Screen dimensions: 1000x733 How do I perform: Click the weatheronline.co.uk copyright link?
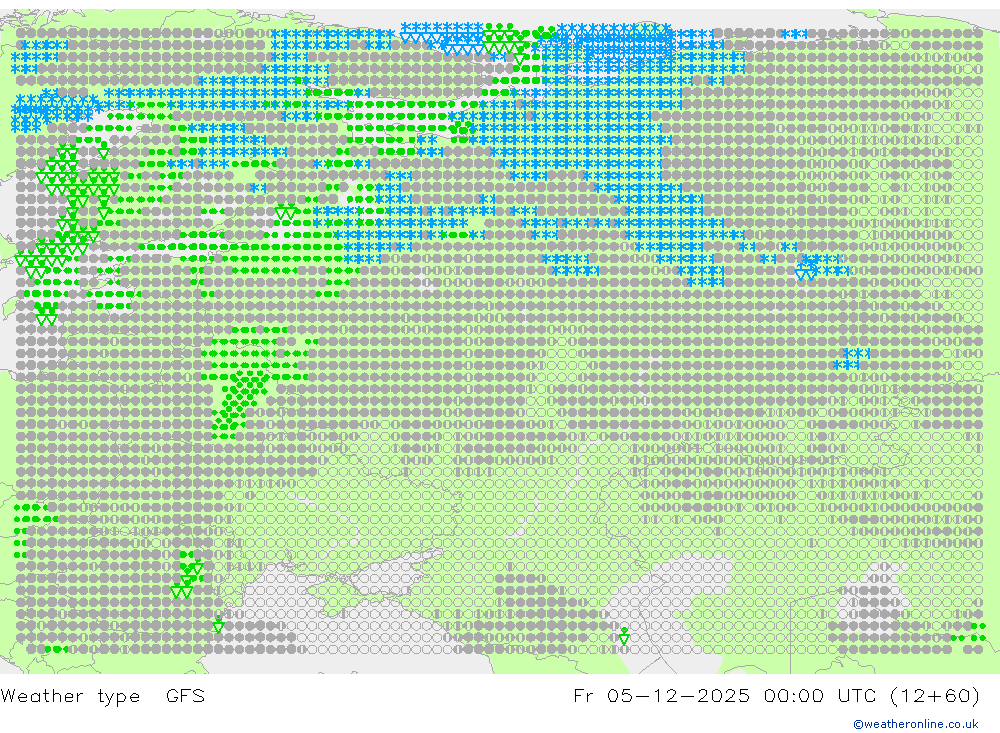coord(916,724)
